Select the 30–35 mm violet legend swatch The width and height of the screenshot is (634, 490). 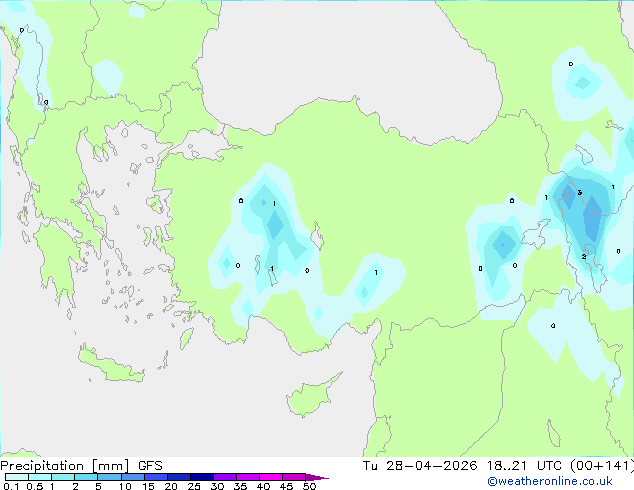tap(224, 477)
